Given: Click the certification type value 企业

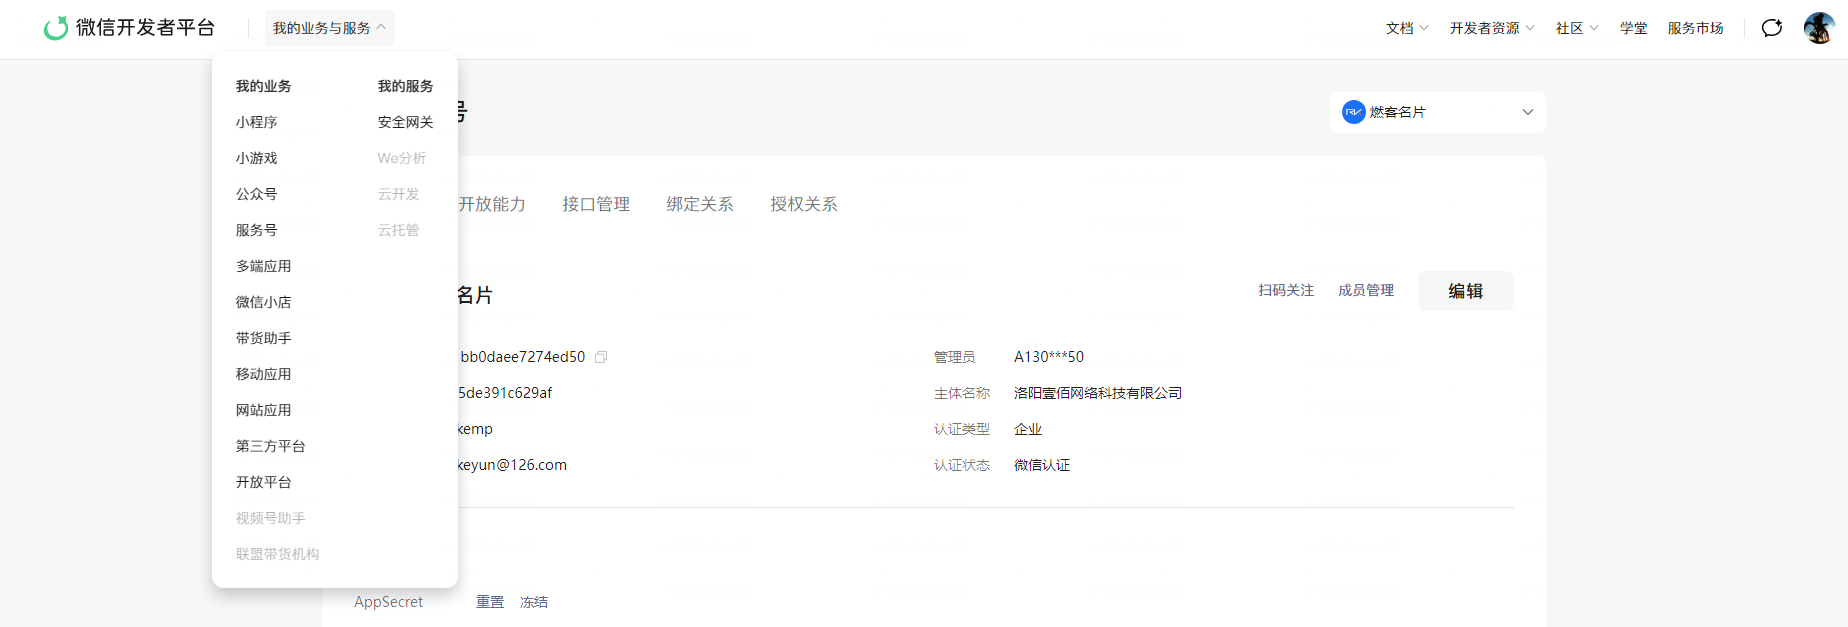Looking at the screenshot, I should pyautogui.click(x=1028, y=429).
